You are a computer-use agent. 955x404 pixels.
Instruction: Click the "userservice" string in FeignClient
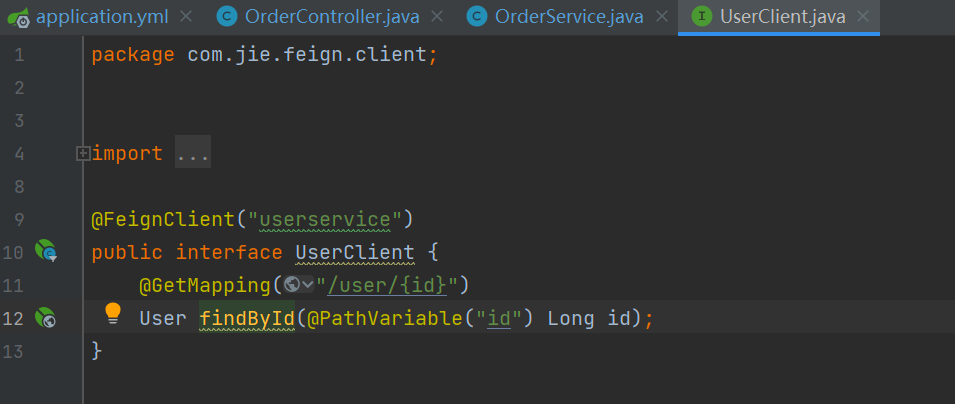pos(330,219)
